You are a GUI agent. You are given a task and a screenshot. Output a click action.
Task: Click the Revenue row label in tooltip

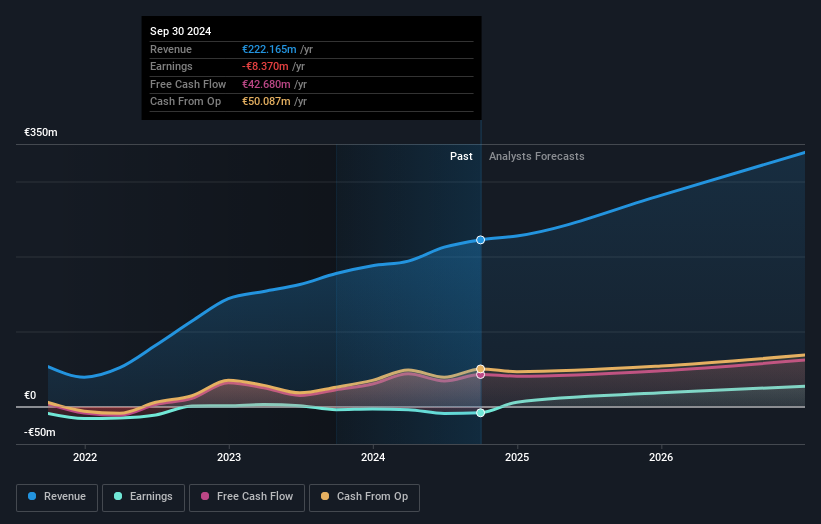click(x=171, y=49)
